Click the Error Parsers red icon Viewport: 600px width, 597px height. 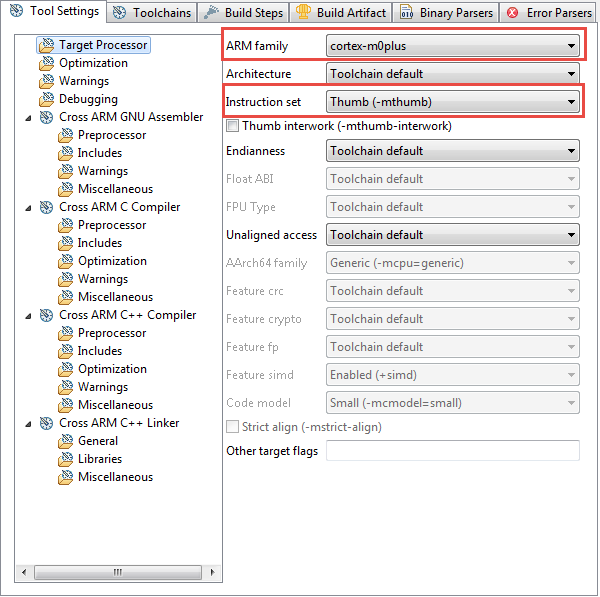(x=513, y=13)
